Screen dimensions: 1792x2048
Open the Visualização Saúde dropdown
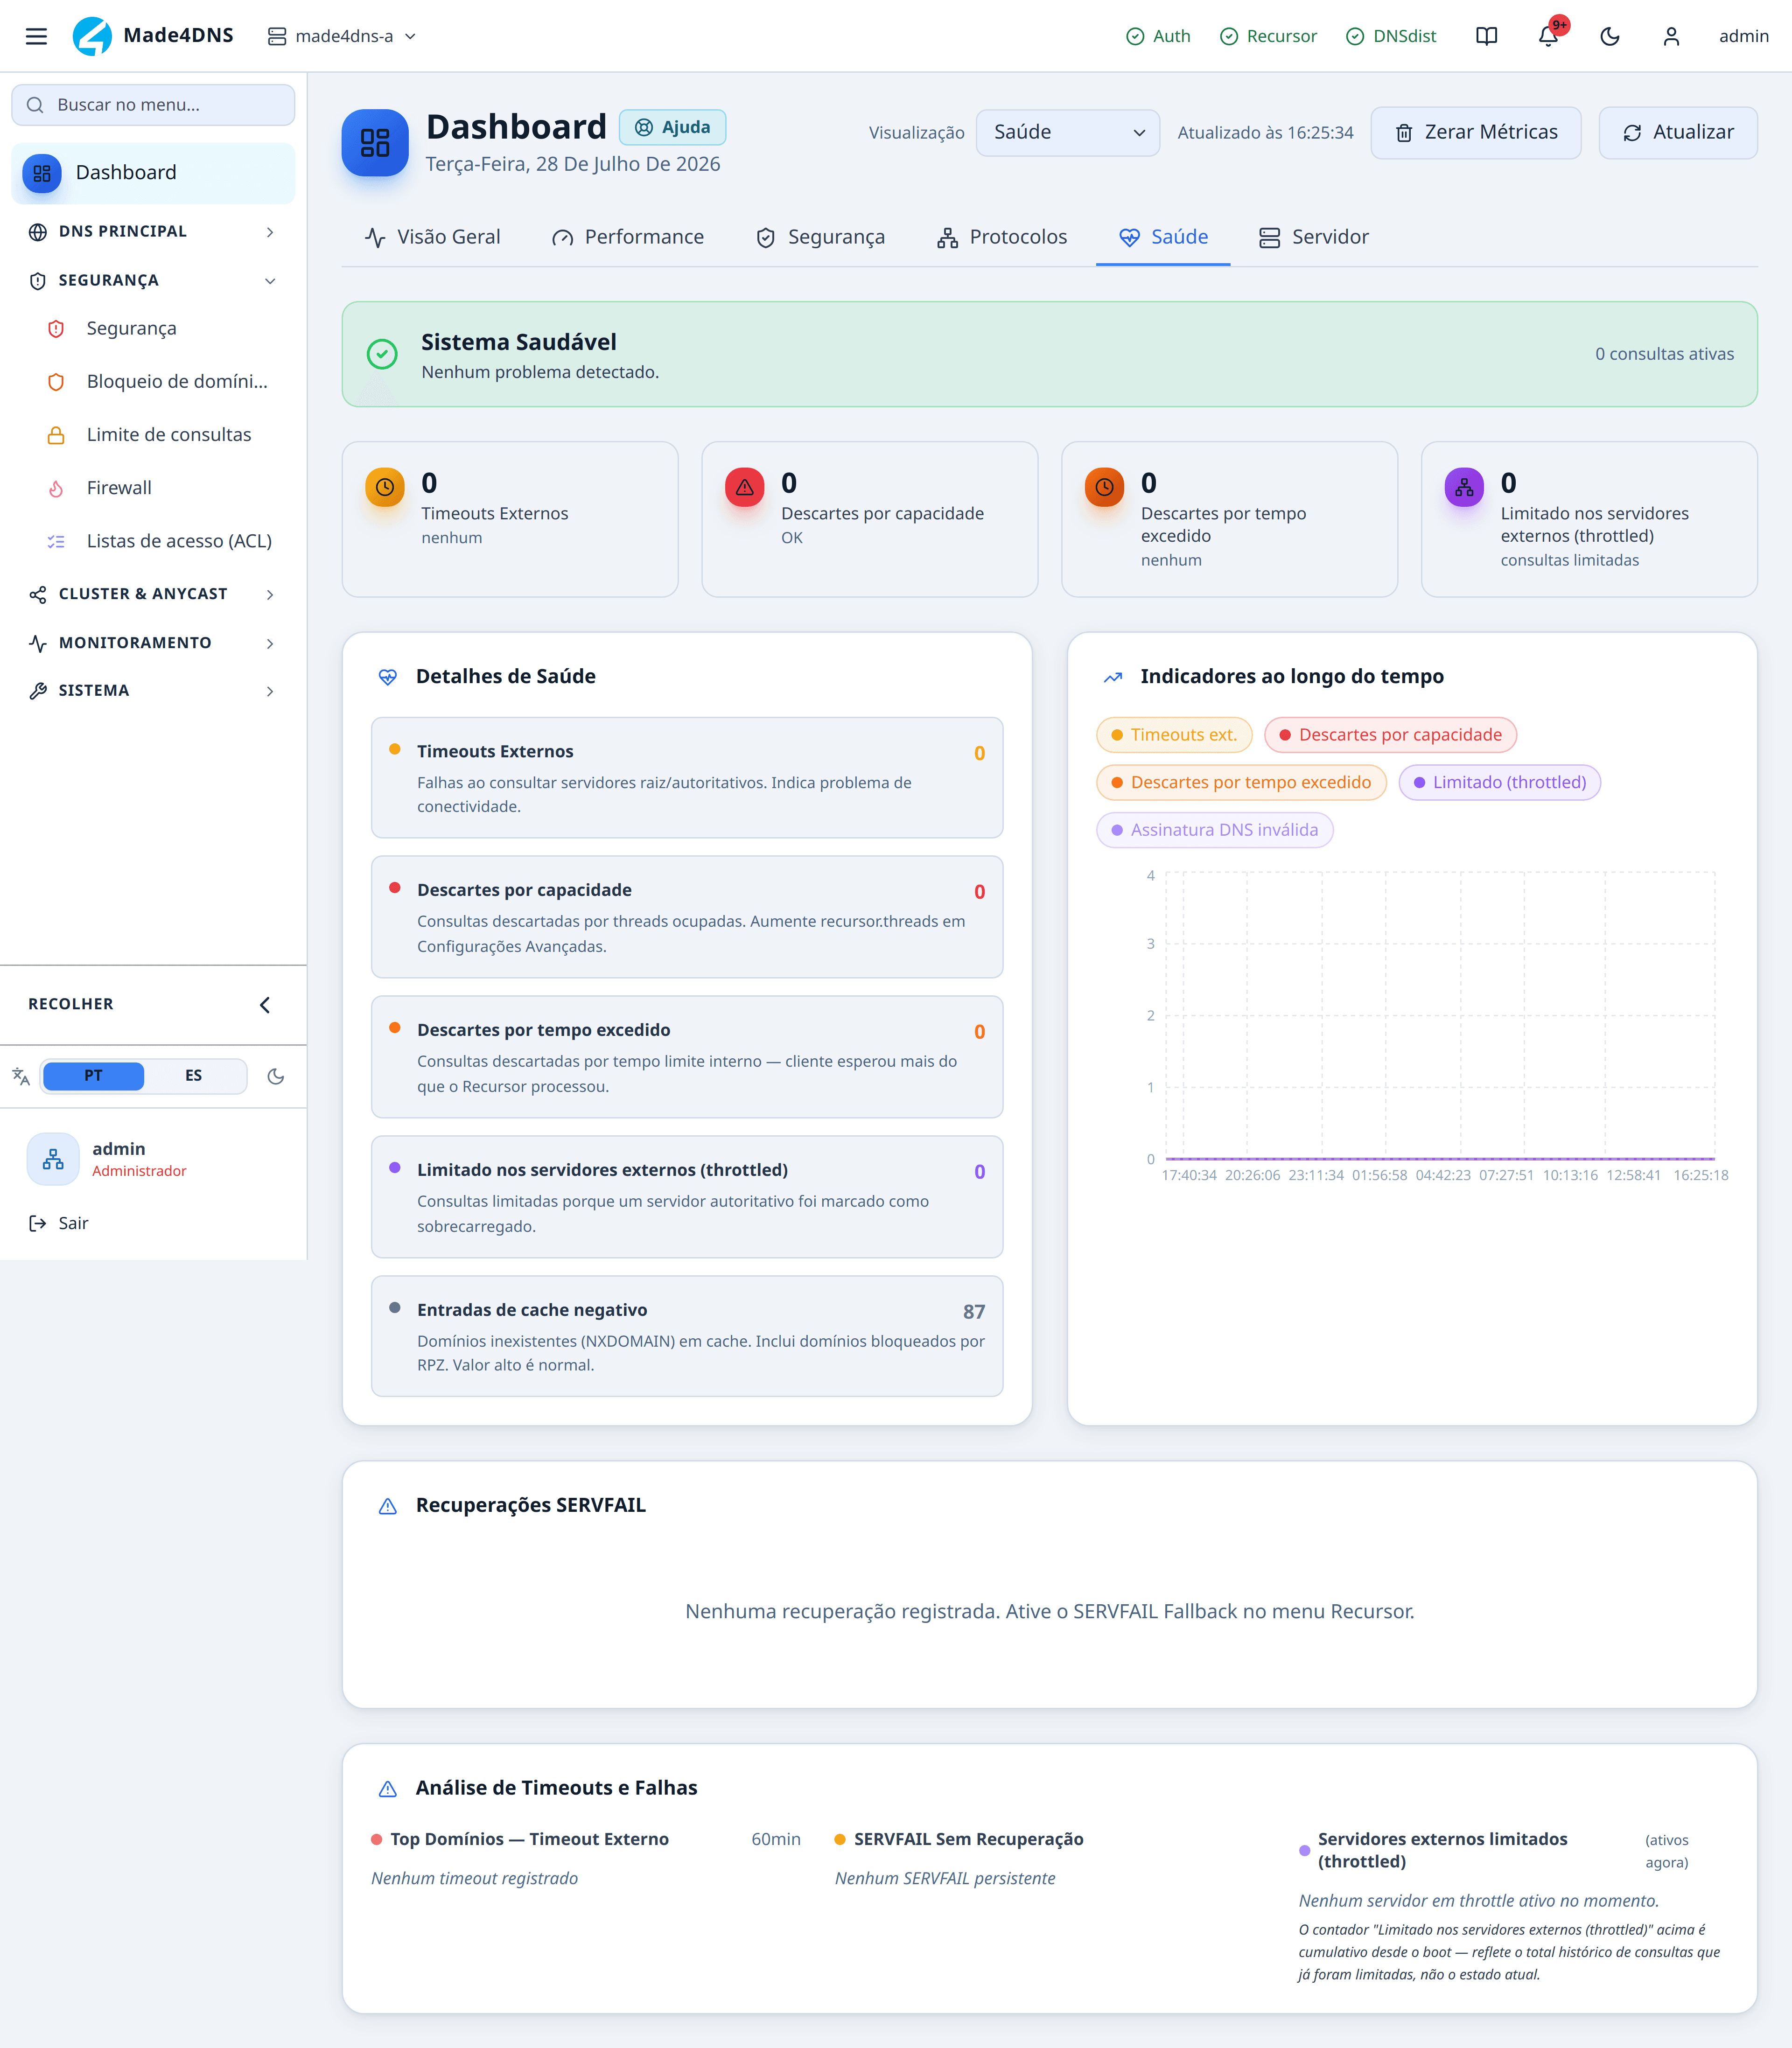pyautogui.click(x=1067, y=132)
